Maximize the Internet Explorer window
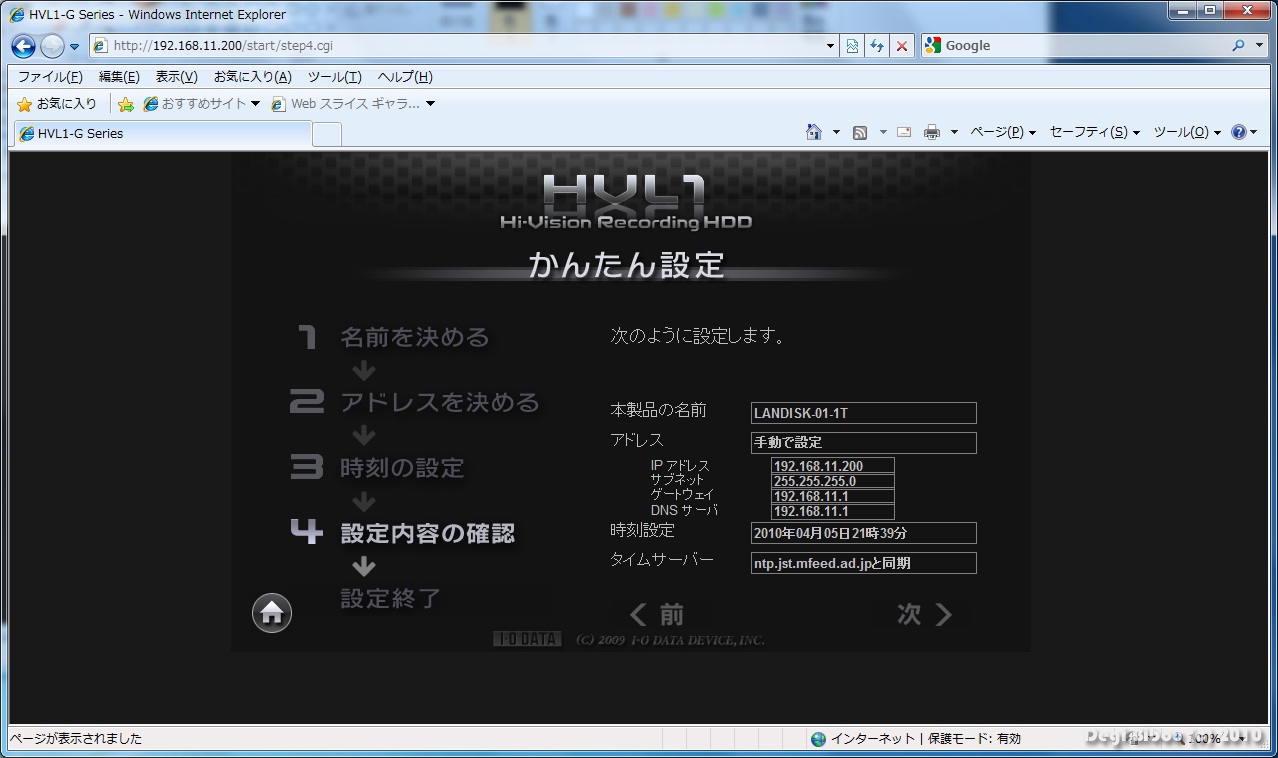 click(x=1210, y=11)
